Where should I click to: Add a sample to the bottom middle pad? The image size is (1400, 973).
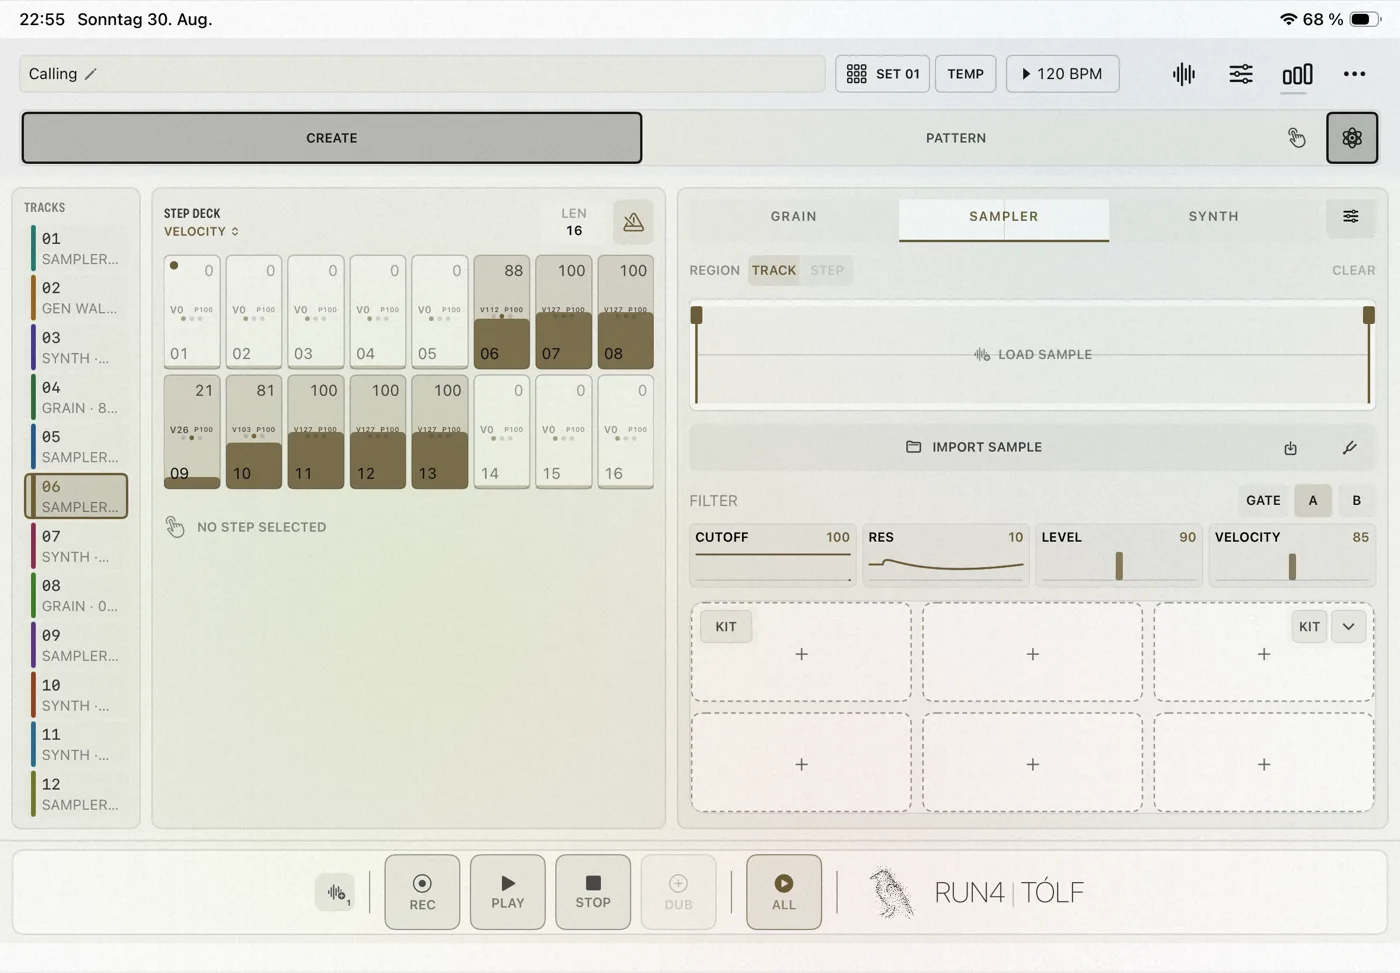[1033, 764]
